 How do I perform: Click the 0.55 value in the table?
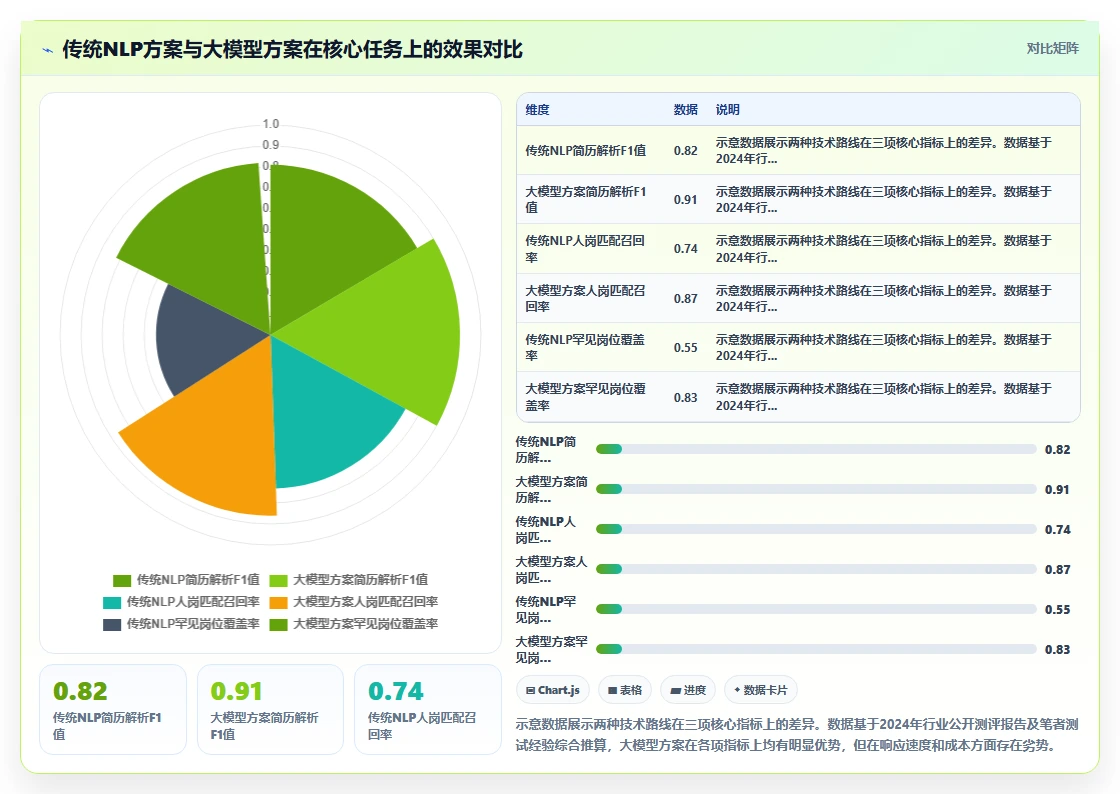[685, 347]
